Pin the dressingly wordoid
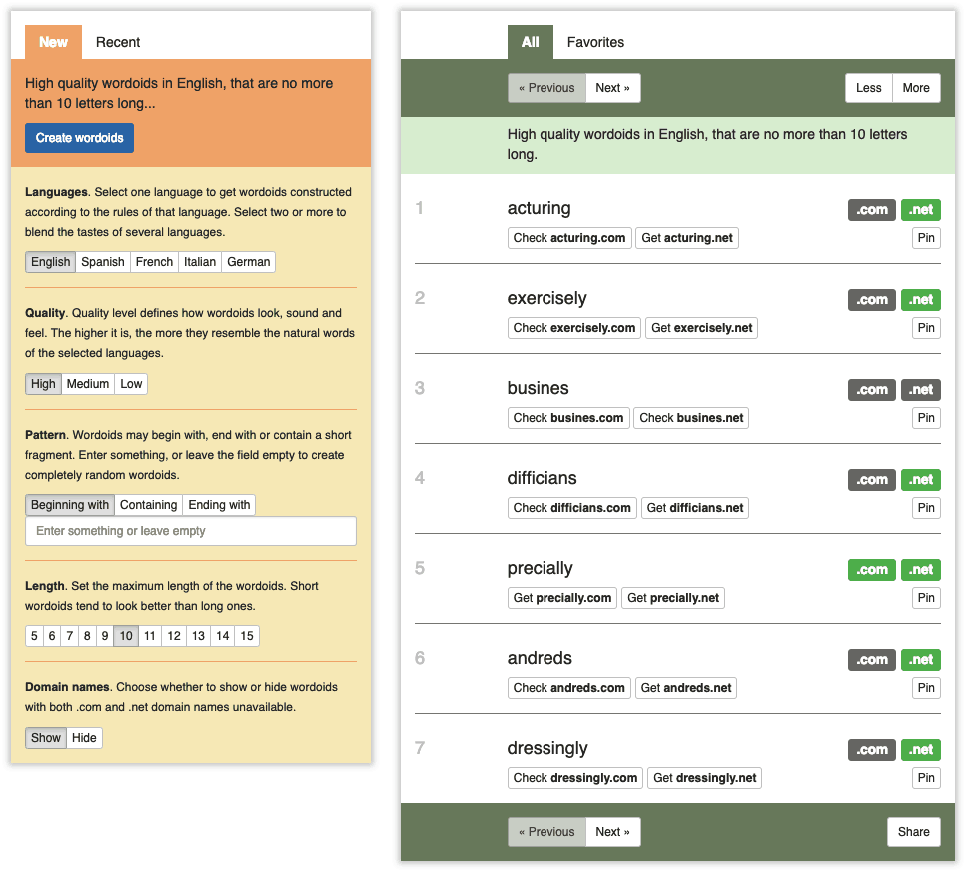Screen dimensions: 966x872 click(926, 778)
